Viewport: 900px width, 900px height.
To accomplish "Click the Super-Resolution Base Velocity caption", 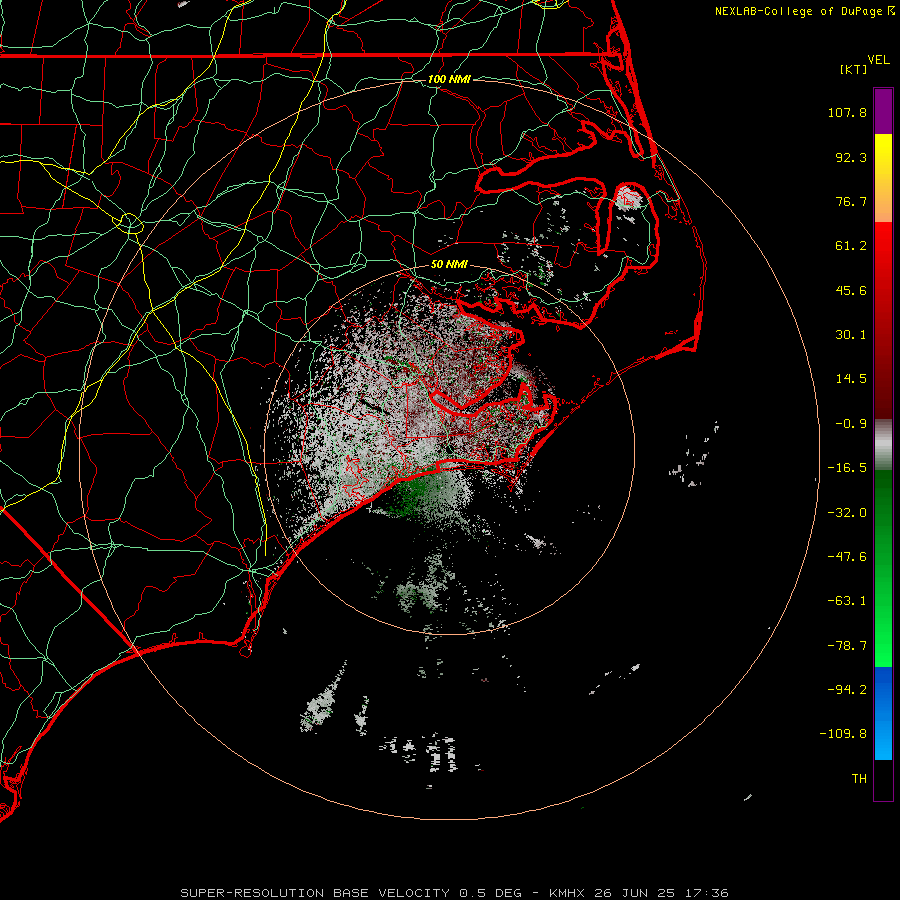I will pos(455,893).
